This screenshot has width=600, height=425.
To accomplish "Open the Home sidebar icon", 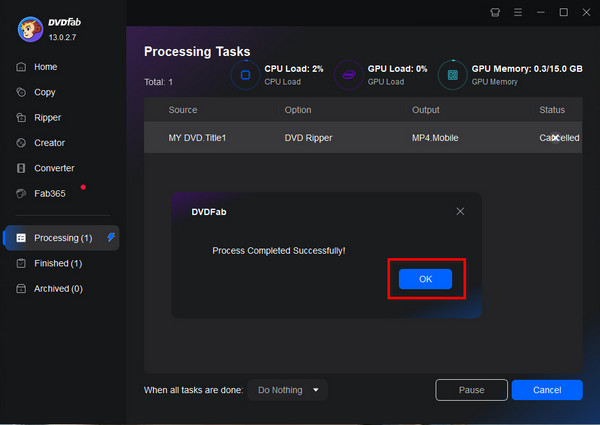I will tap(21, 67).
